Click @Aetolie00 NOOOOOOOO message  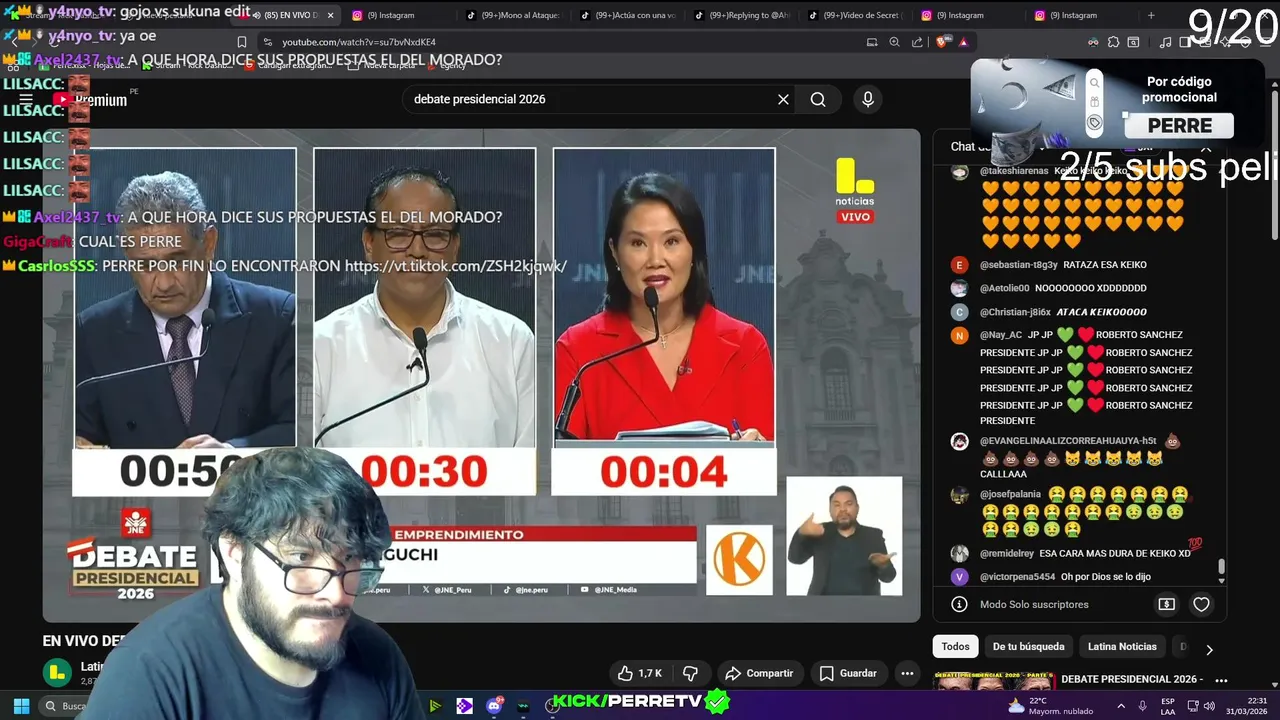[x=1063, y=288]
